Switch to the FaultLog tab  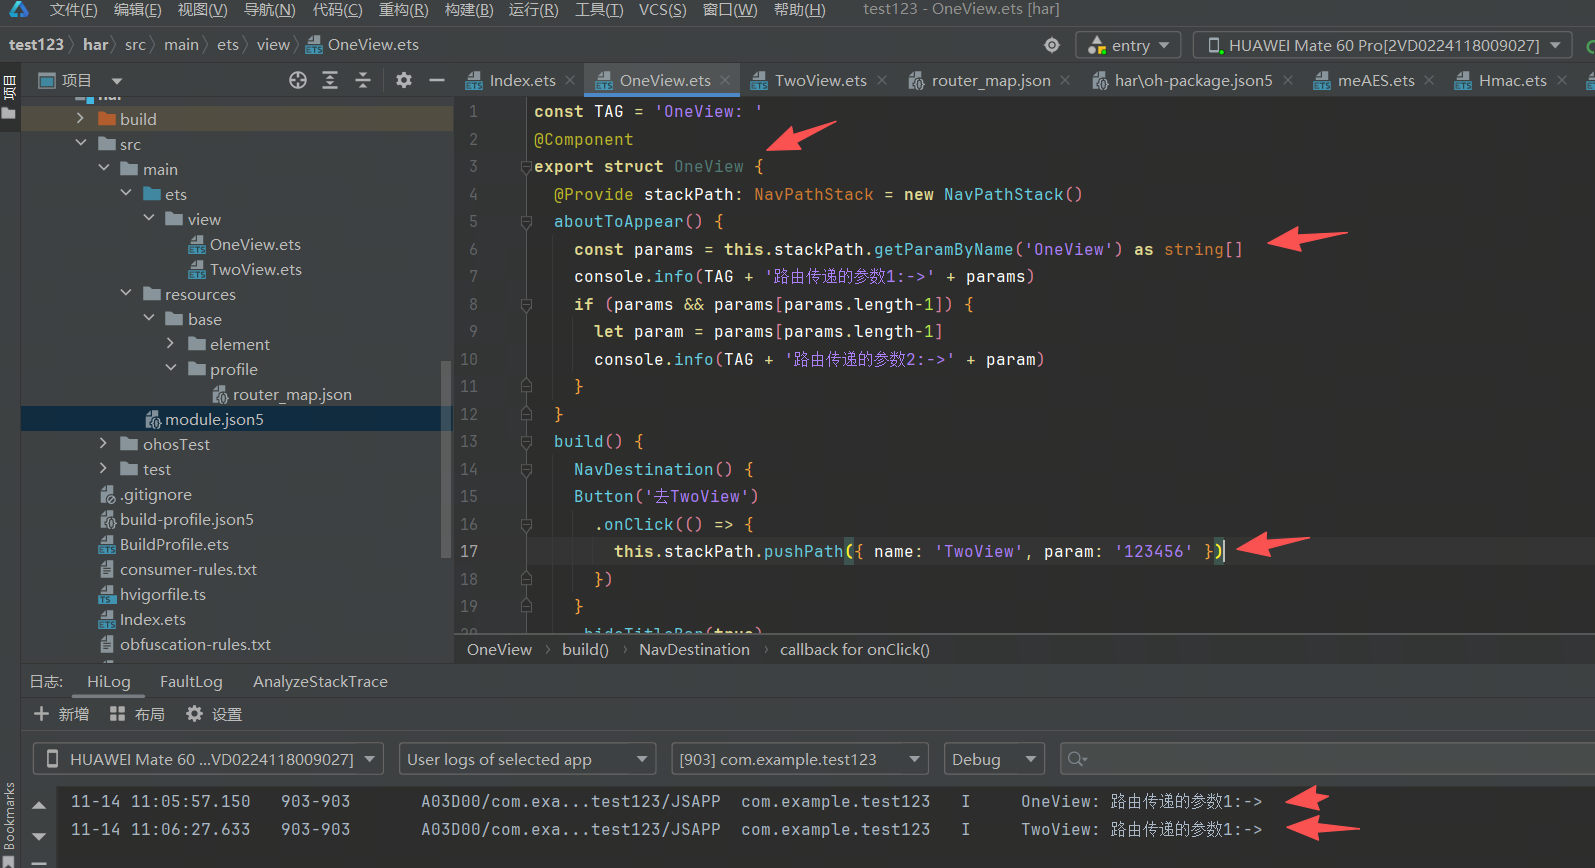[x=191, y=682]
